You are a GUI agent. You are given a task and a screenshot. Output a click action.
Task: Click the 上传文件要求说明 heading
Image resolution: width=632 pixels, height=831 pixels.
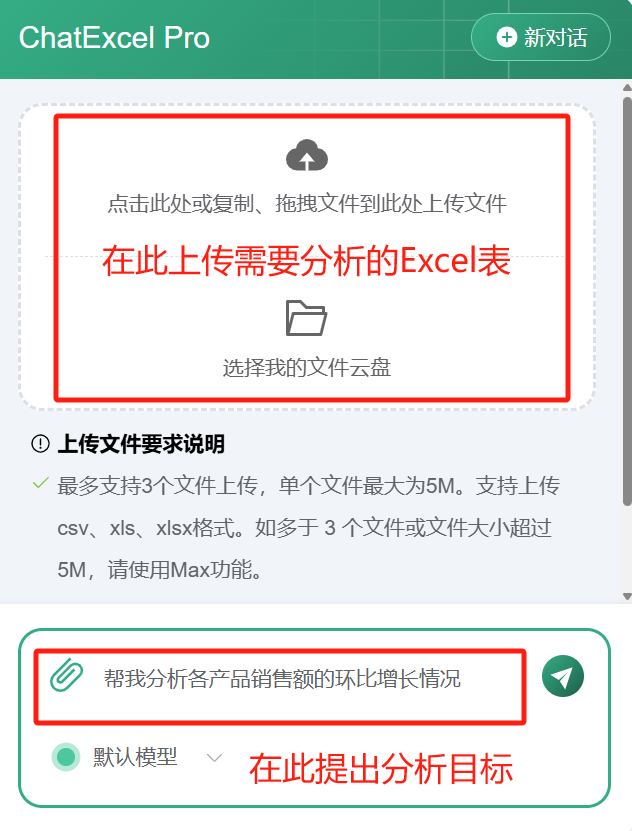[x=141, y=444]
